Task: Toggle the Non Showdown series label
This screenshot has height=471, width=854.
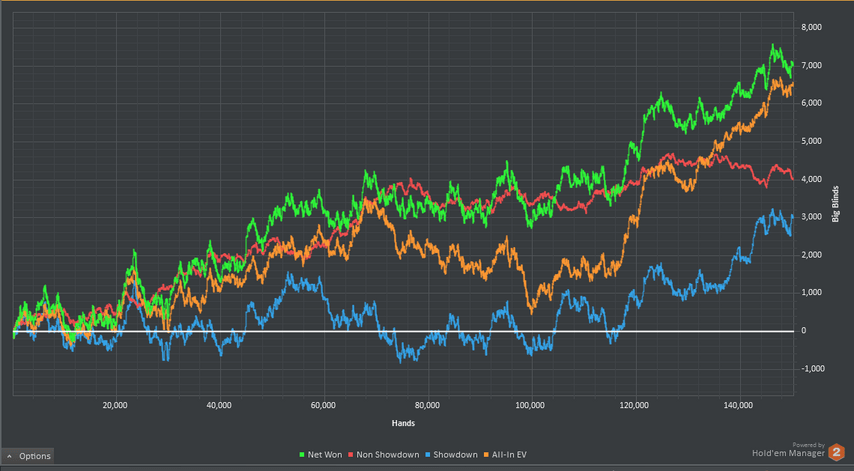Action: 388,455
